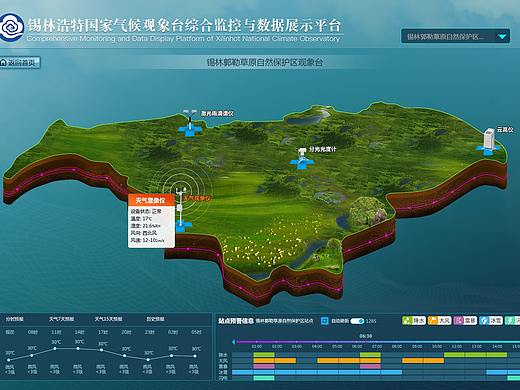Click the observatory logo icon

[12, 27]
